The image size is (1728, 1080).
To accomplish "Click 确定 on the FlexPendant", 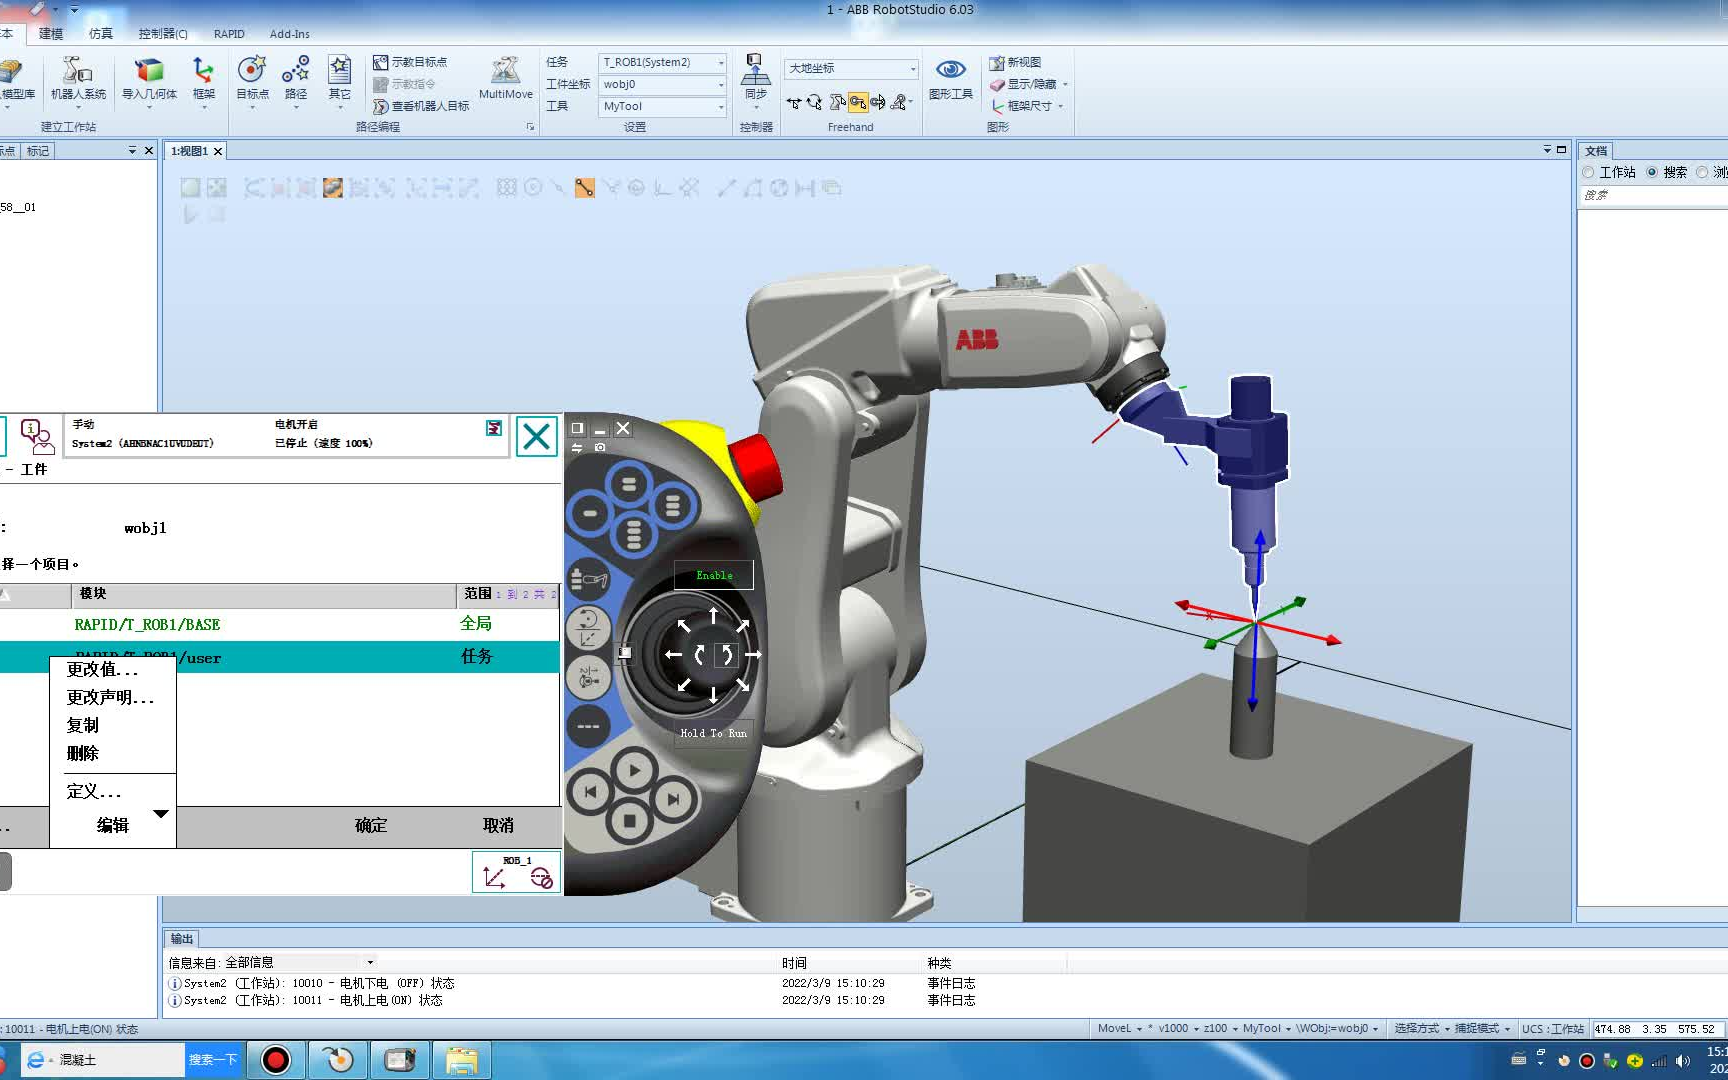I will click(371, 826).
